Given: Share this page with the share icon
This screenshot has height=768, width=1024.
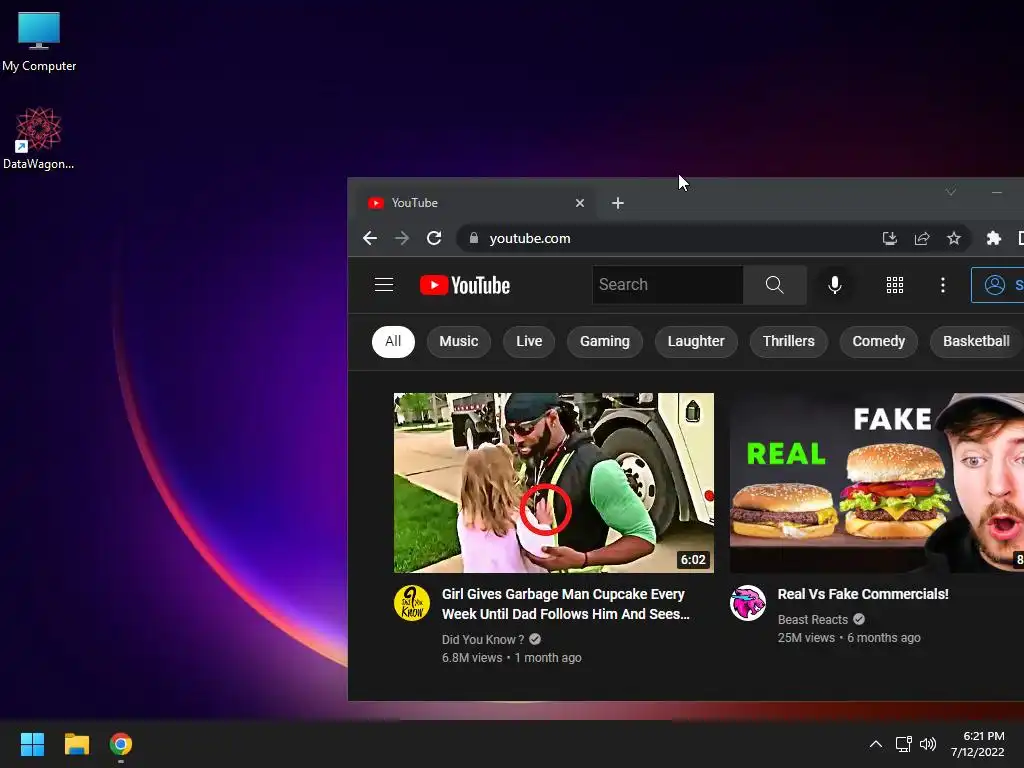Looking at the screenshot, I should (x=921, y=238).
